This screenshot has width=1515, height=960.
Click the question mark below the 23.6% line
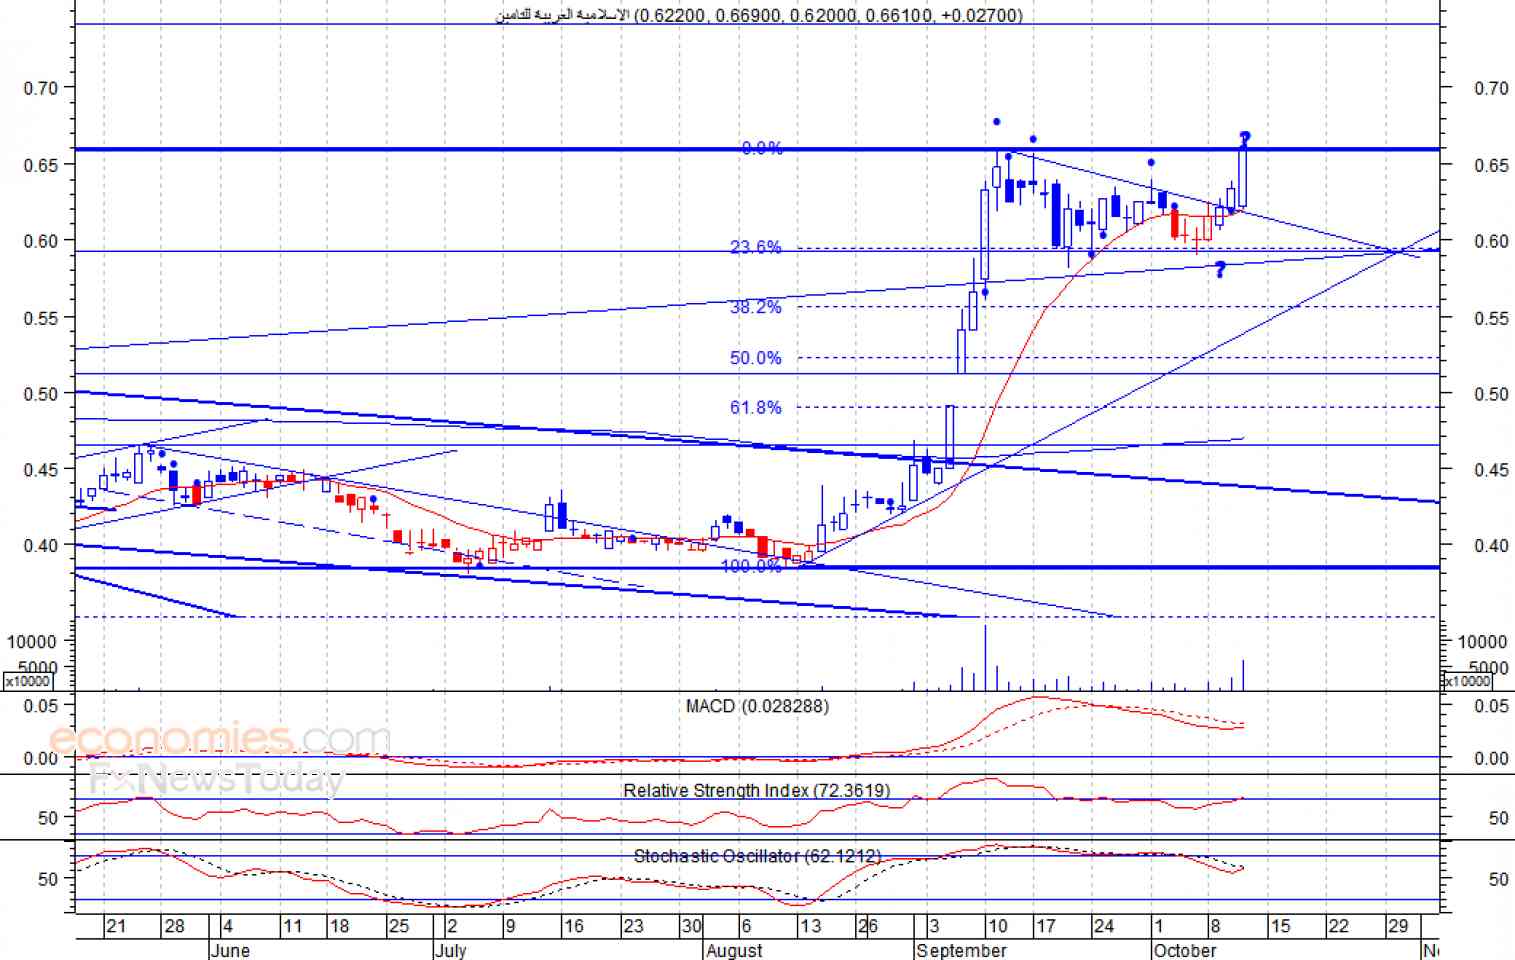pyautogui.click(x=1220, y=269)
